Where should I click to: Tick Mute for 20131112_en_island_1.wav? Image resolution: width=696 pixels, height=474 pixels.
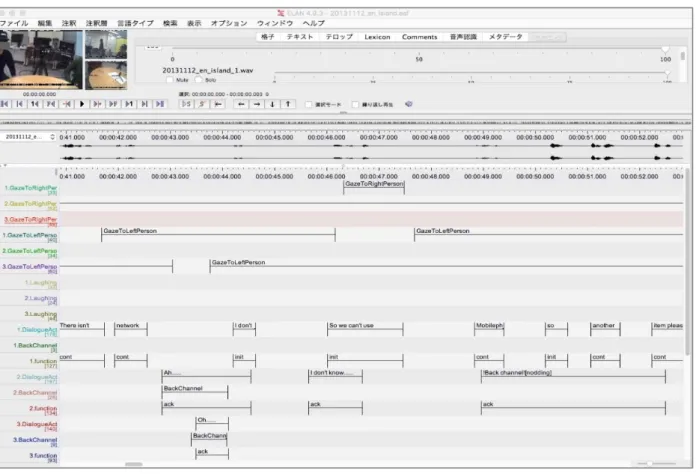[x=170, y=80]
